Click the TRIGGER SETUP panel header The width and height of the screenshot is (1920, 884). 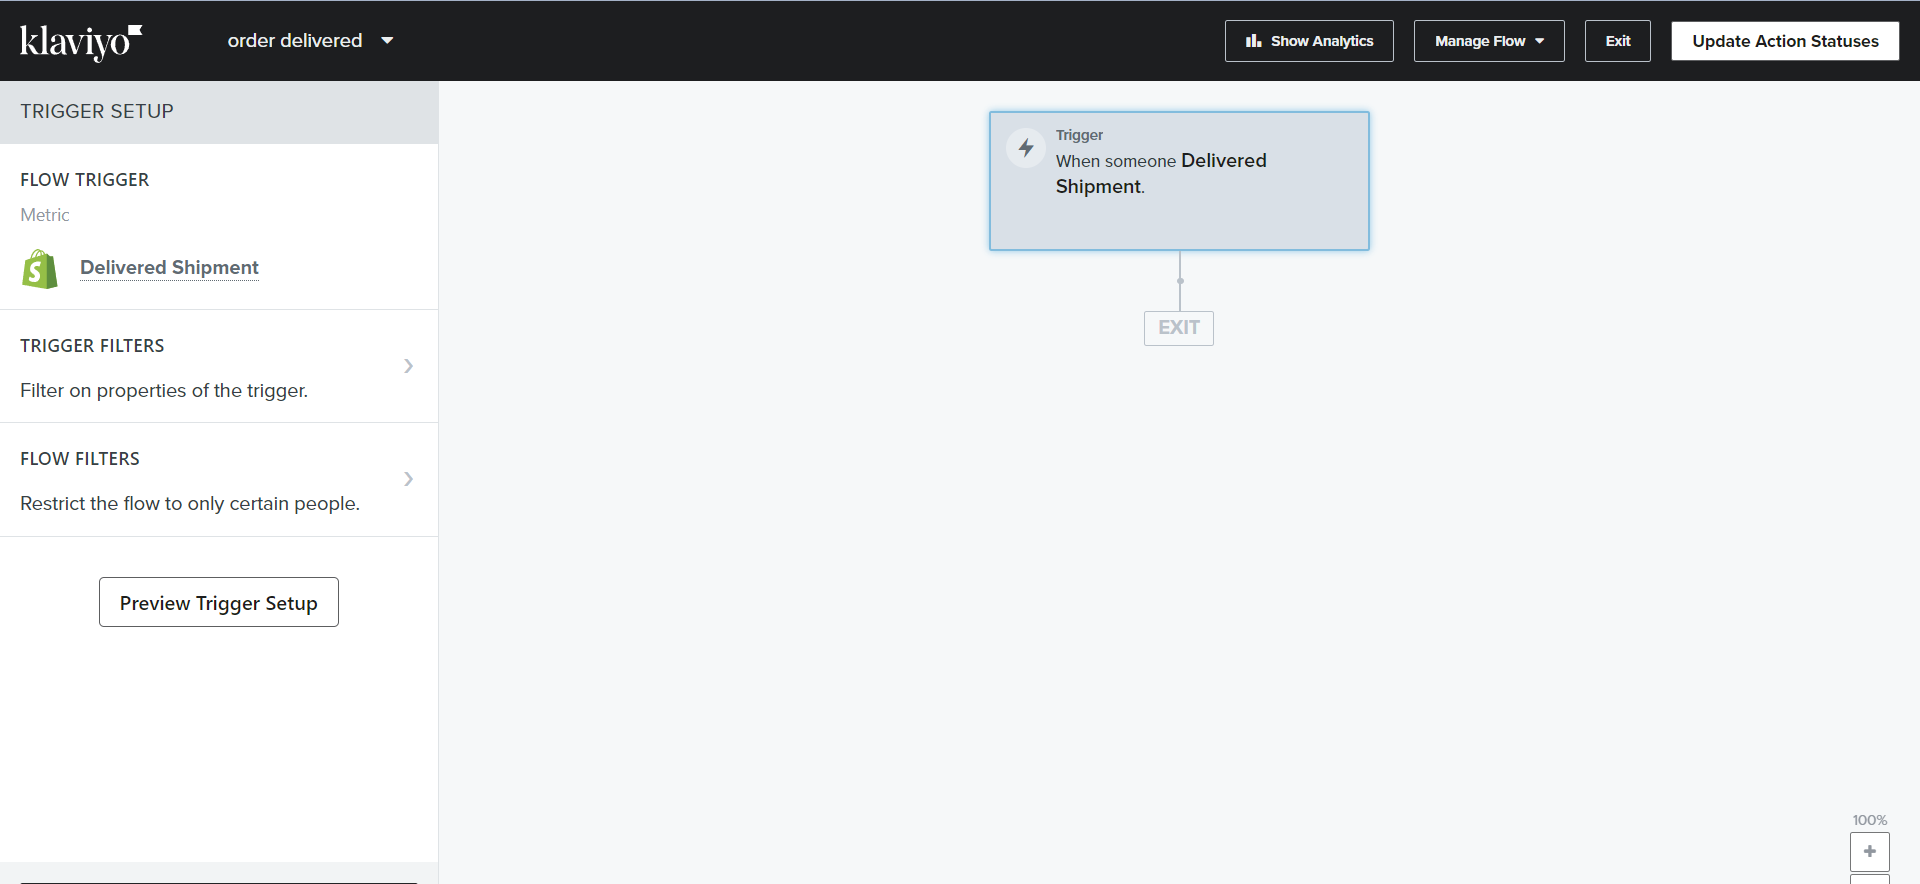[219, 112]
